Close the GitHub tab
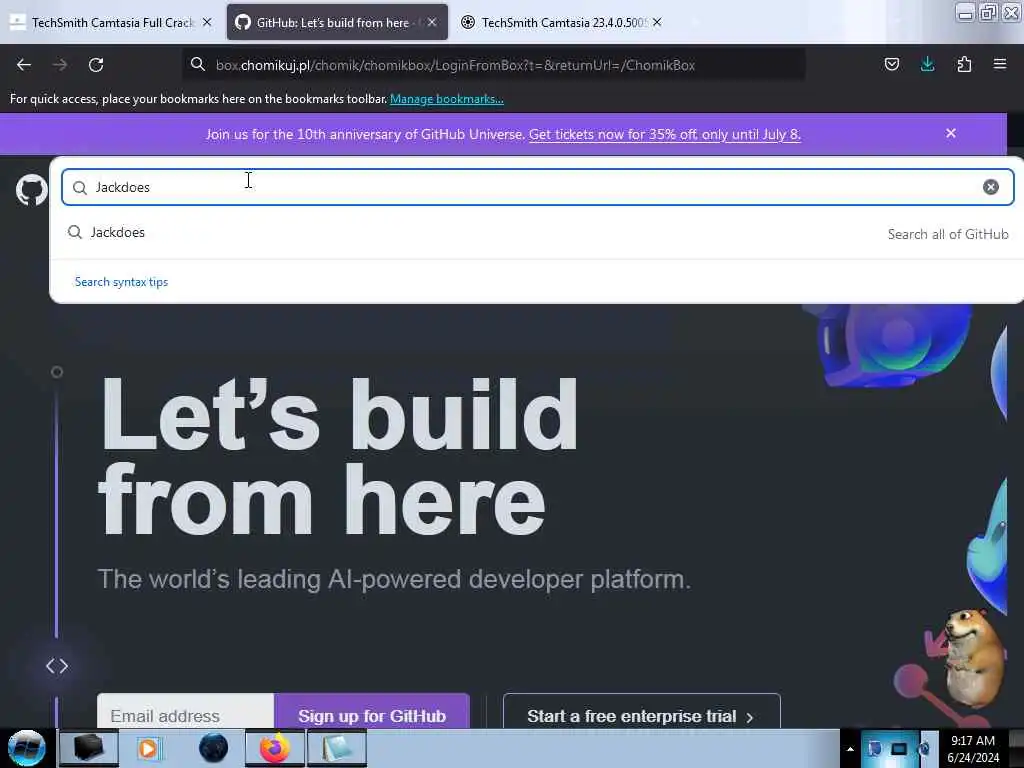Screen dimensions: 1024x768 coord(432,22)
